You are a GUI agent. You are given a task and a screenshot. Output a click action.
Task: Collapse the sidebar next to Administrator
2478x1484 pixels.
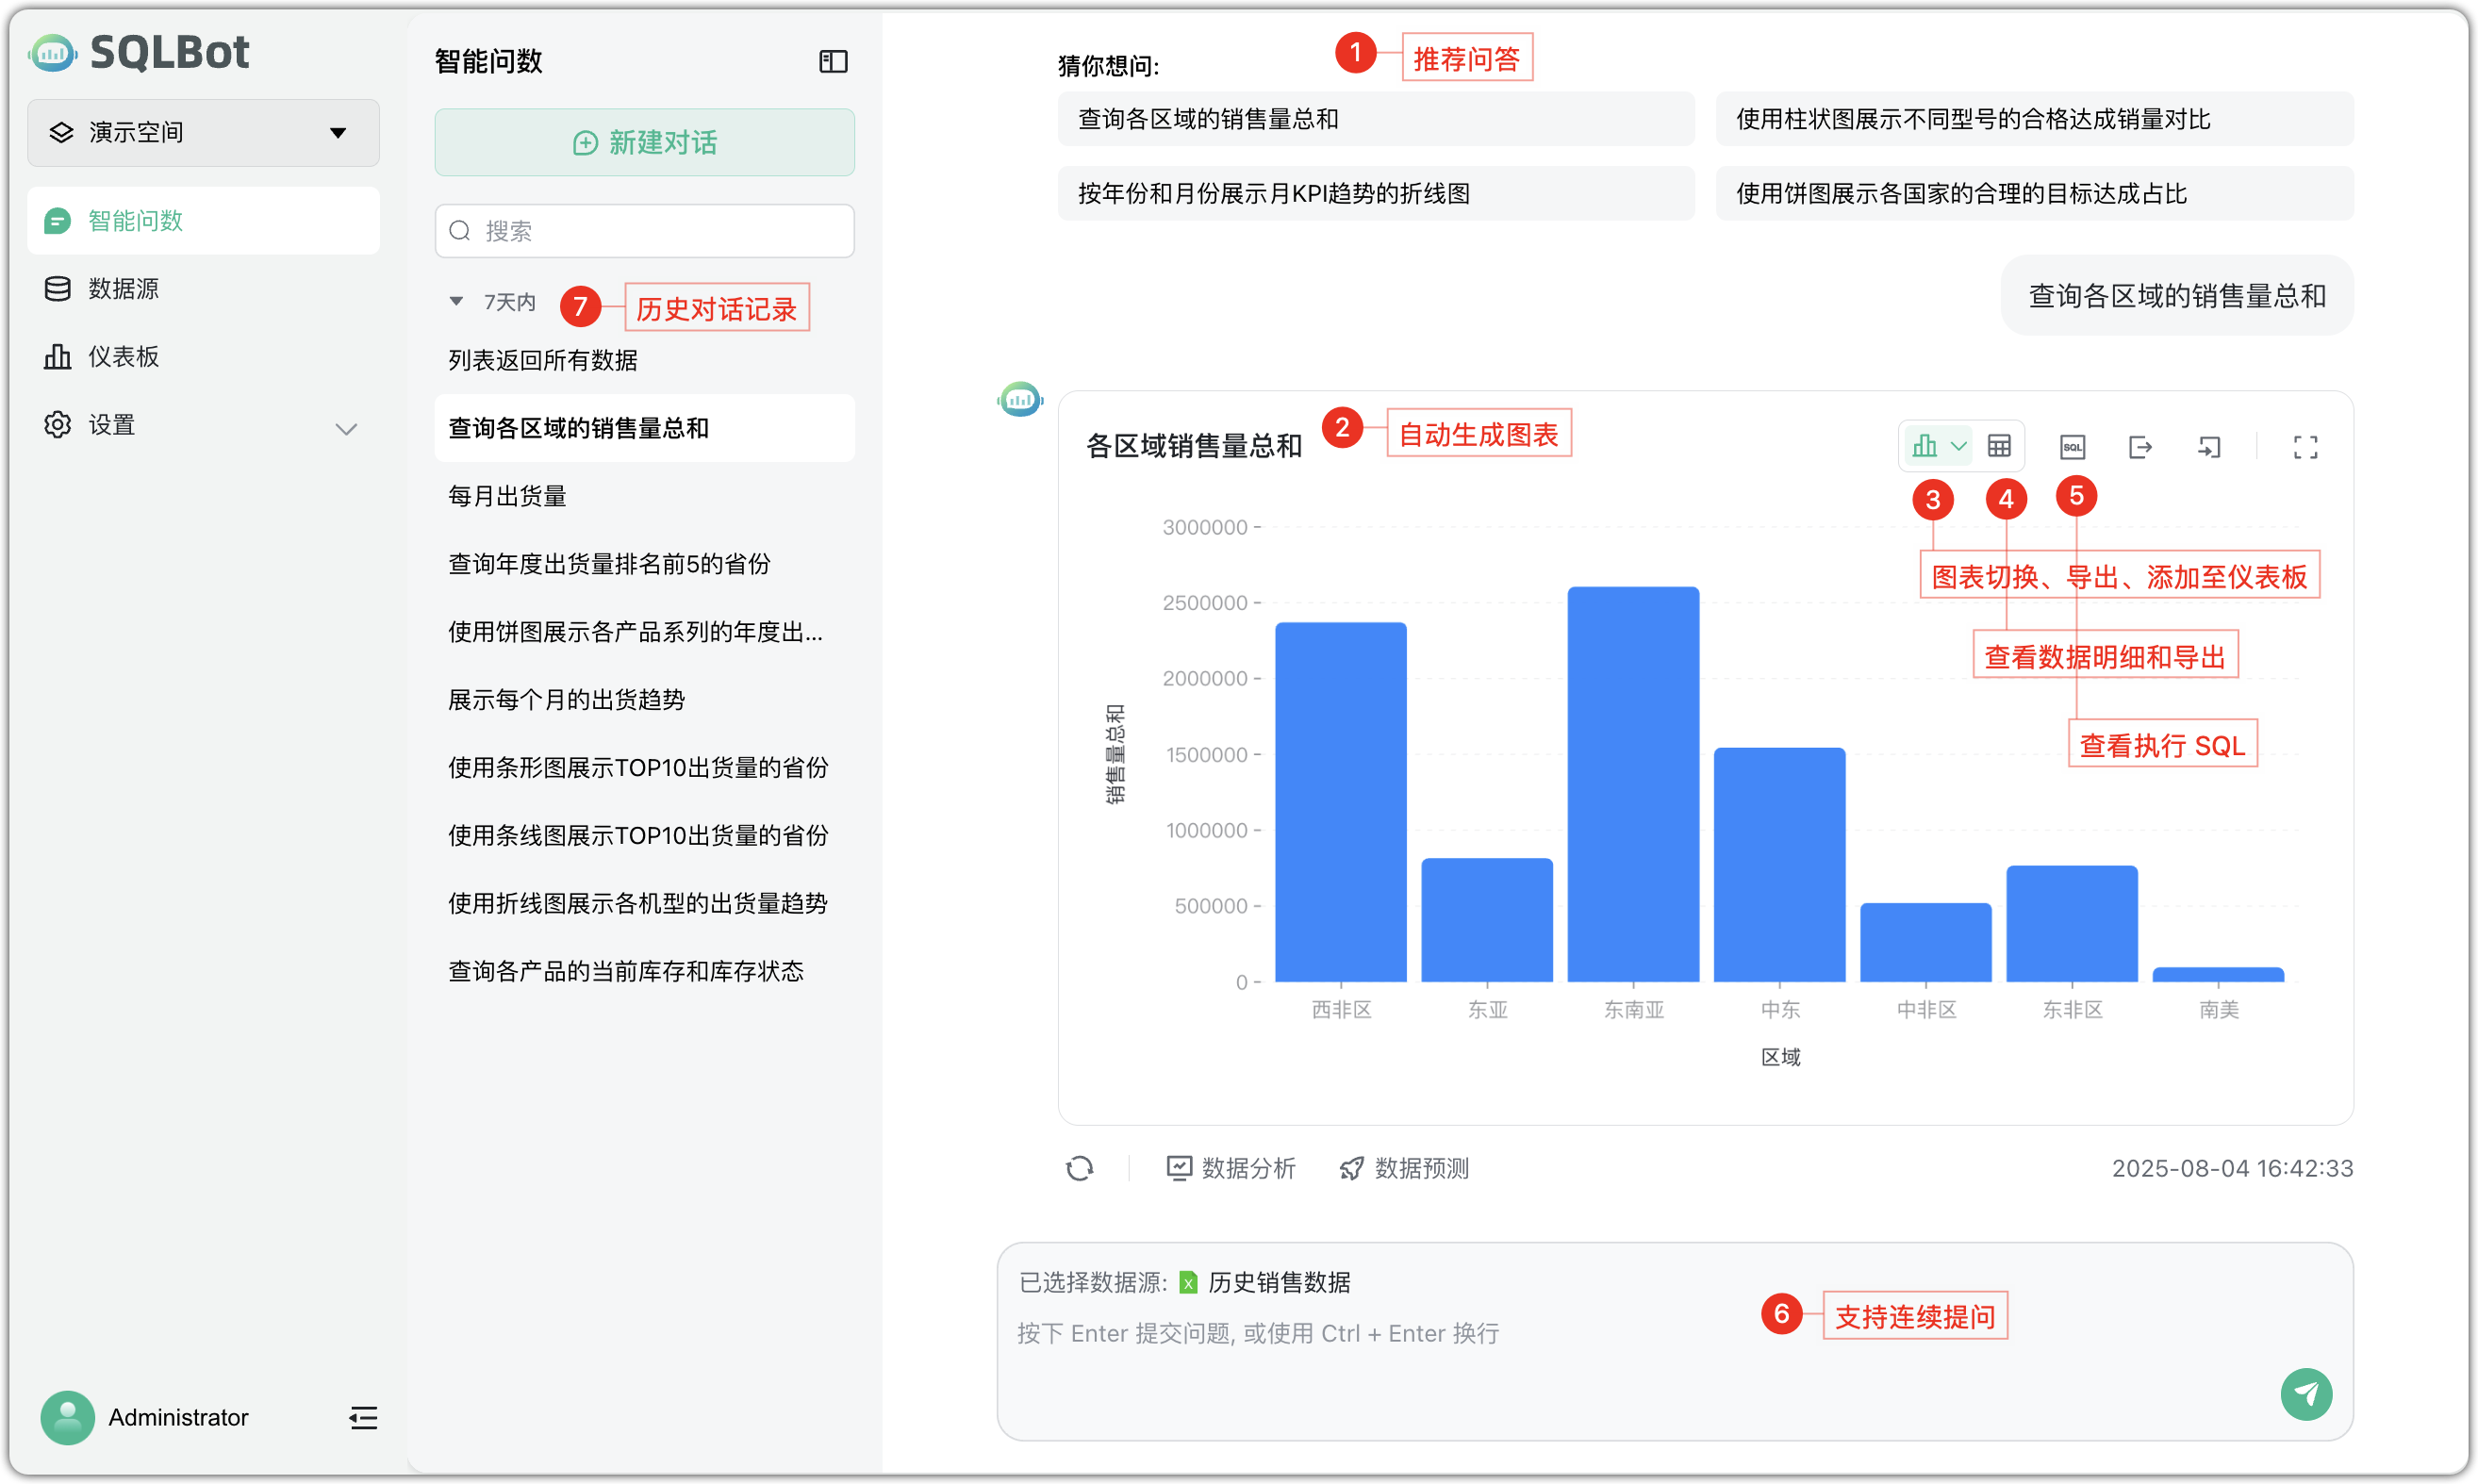coord(362,1417)
